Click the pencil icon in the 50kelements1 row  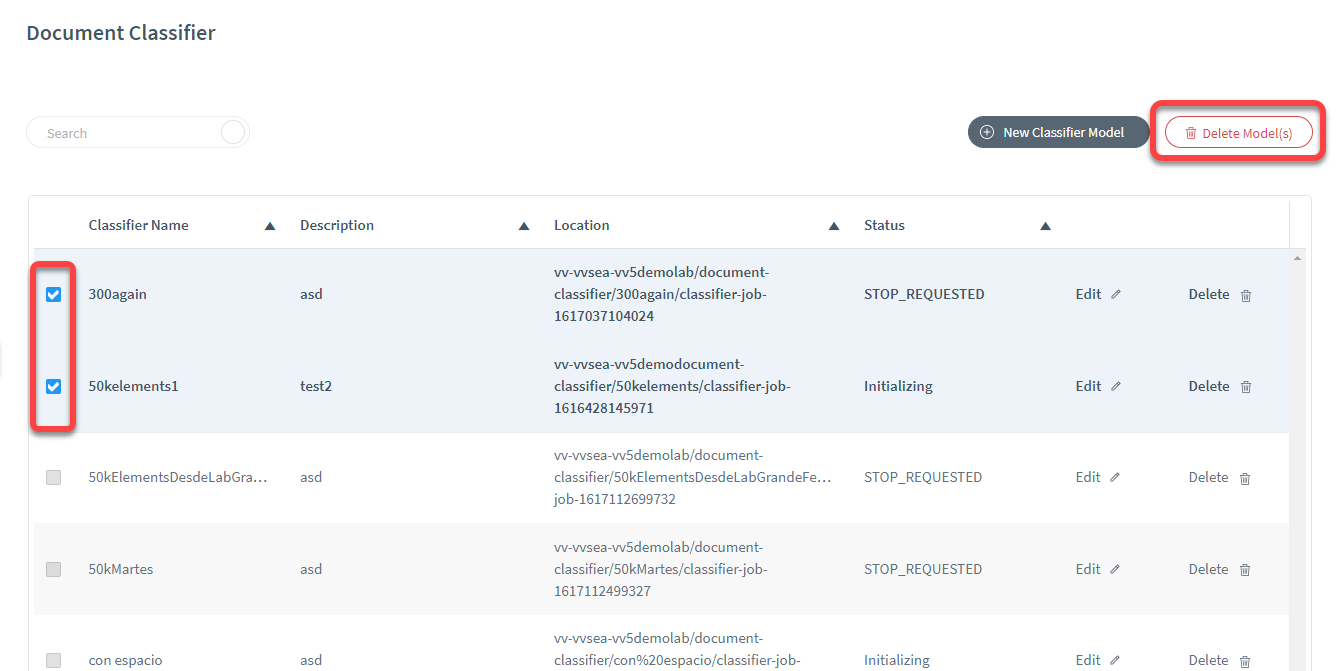pos(1116,387)
